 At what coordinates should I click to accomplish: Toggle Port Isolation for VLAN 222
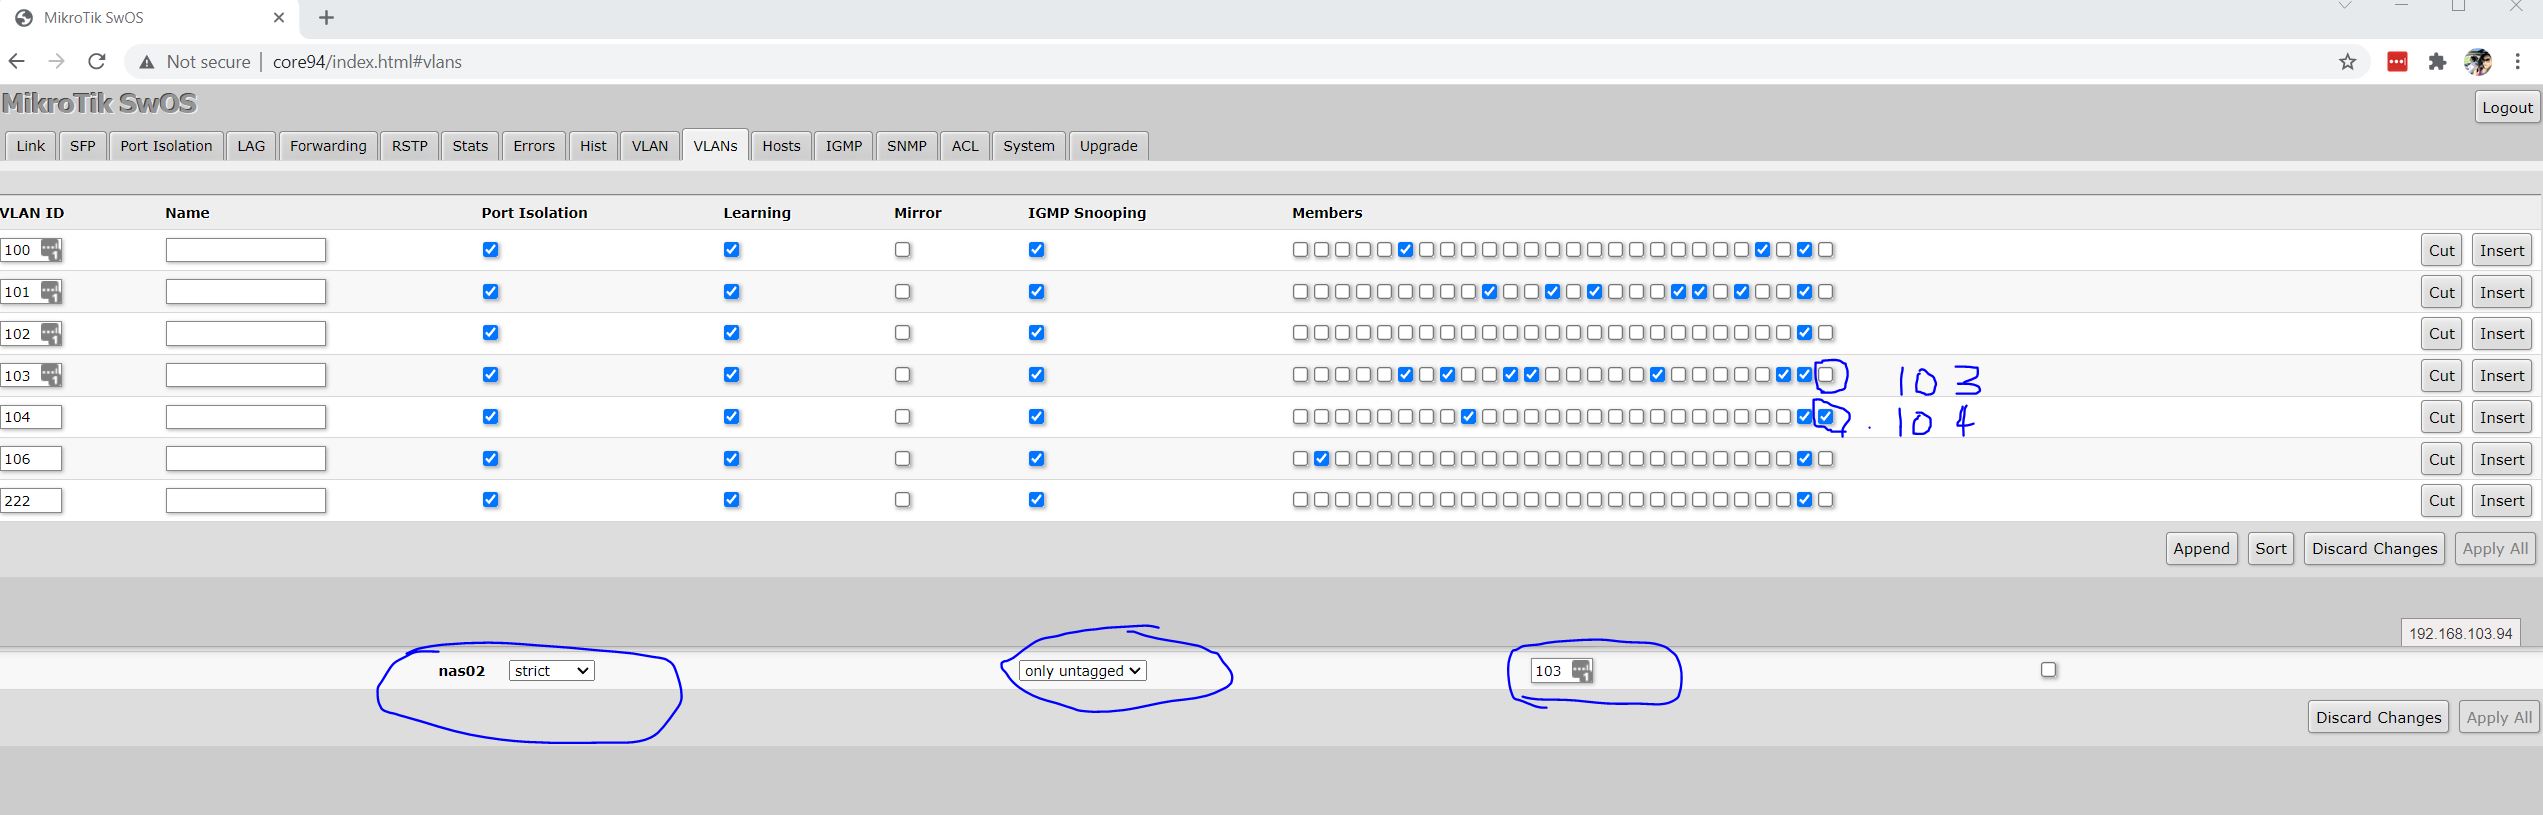click(490, 500)
